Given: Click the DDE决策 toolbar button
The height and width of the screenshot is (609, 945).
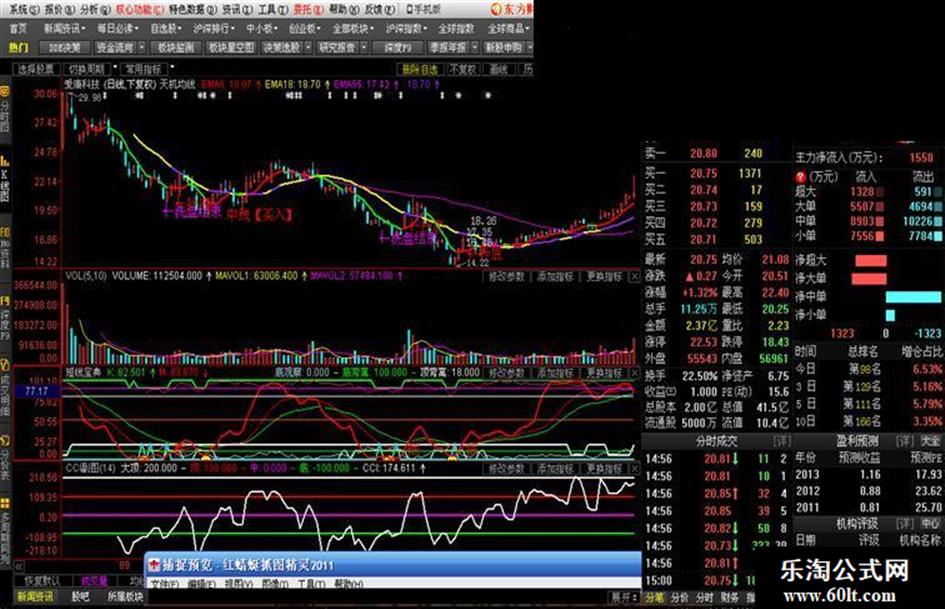Looking at the screenshot, I should 64,48.
